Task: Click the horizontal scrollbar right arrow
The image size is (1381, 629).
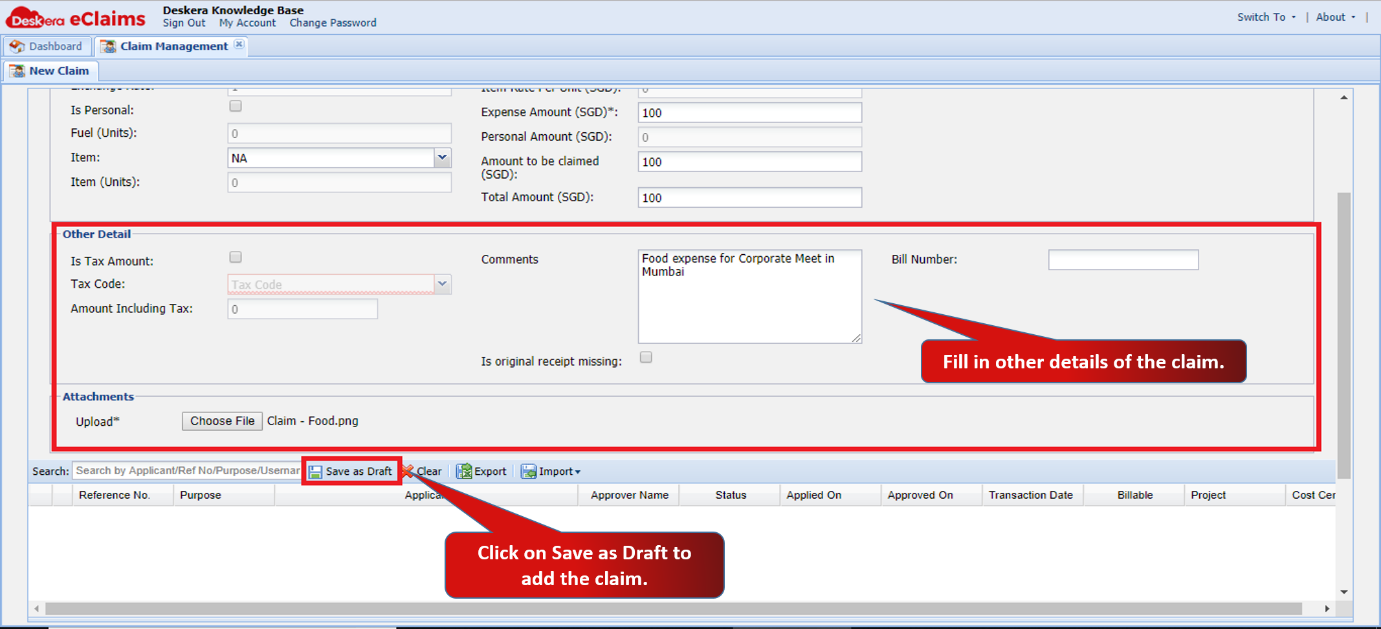Action: tap(1327, 608)
